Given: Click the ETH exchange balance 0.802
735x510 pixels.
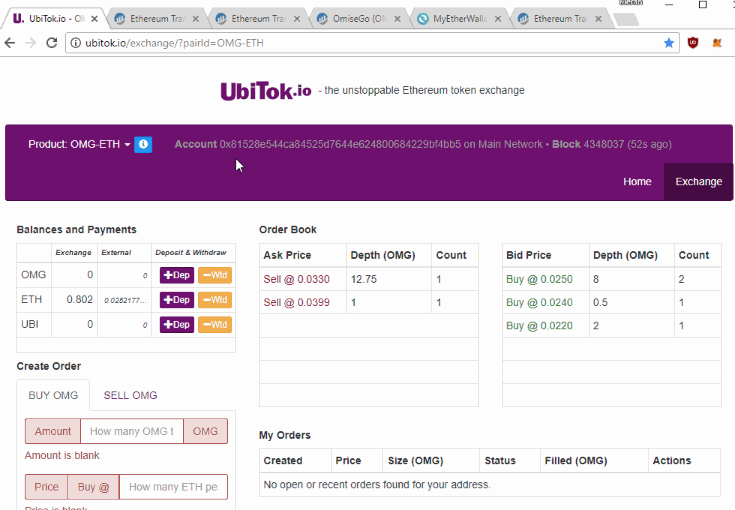Looking at the screenshot, I should click(x=80, y=300).
